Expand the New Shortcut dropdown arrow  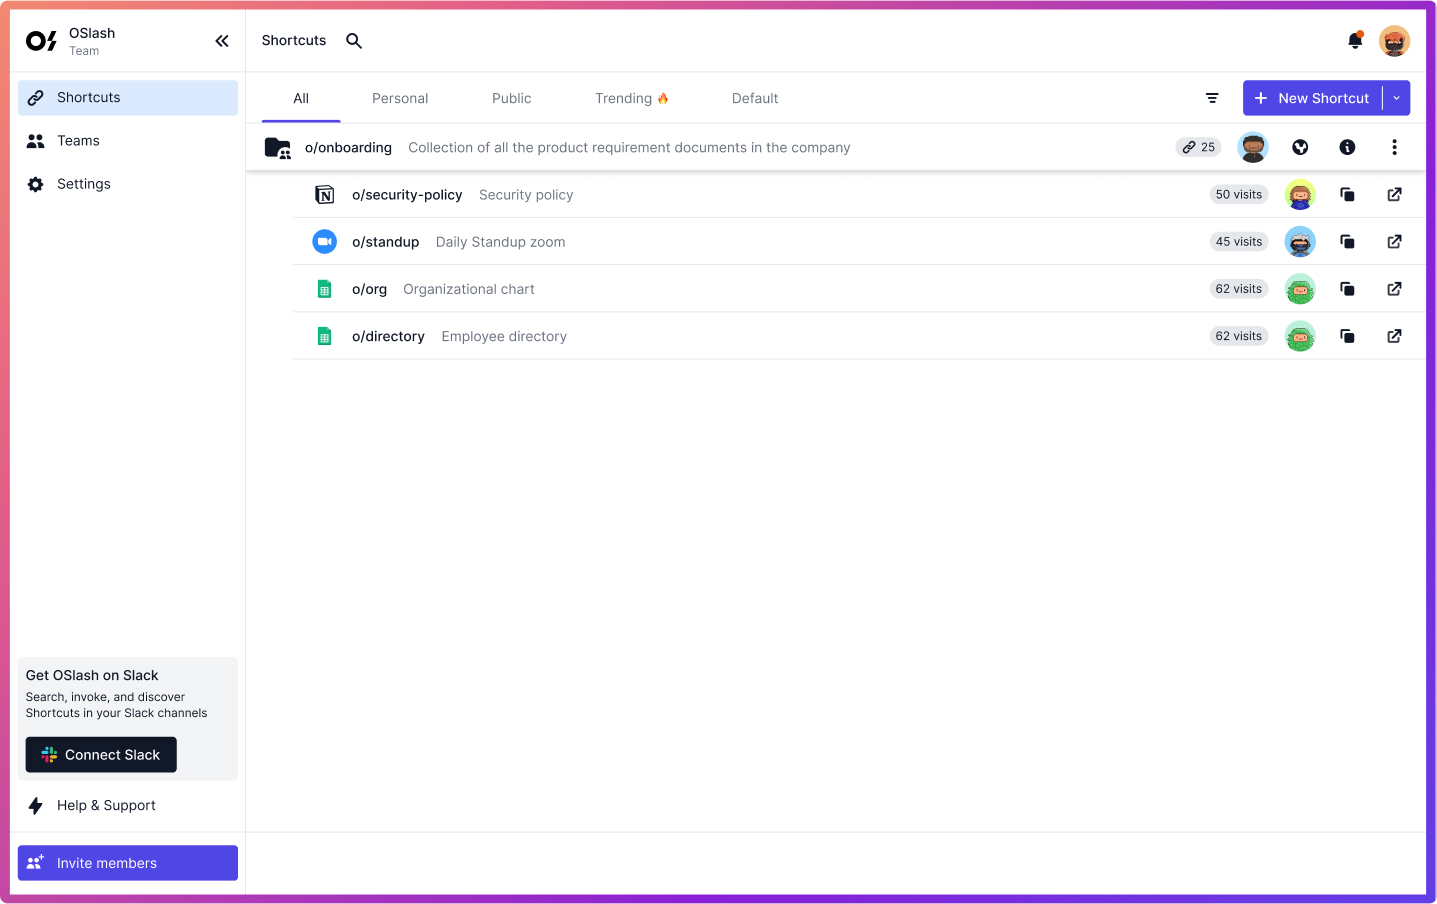tap(1397, 98)
